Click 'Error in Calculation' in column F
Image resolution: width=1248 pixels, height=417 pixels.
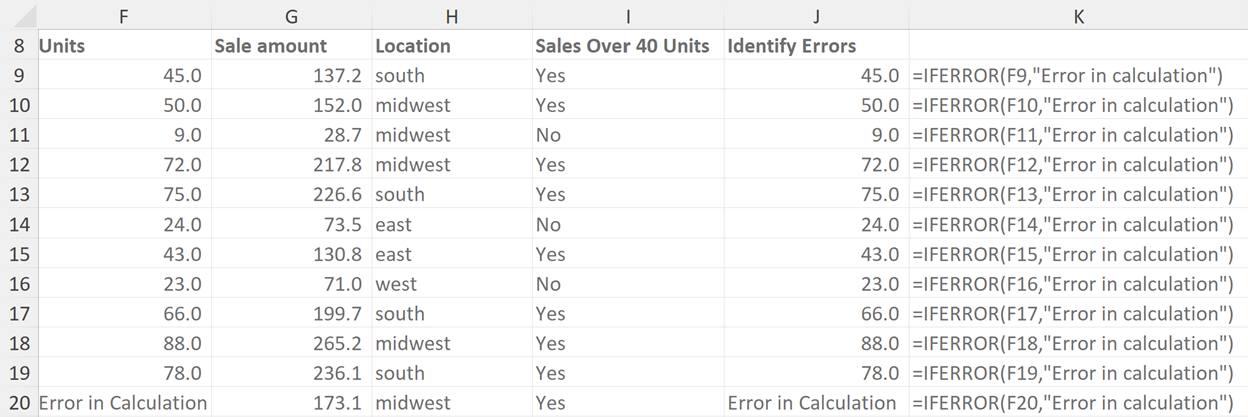pyautogui.click(x=123, y=403)
